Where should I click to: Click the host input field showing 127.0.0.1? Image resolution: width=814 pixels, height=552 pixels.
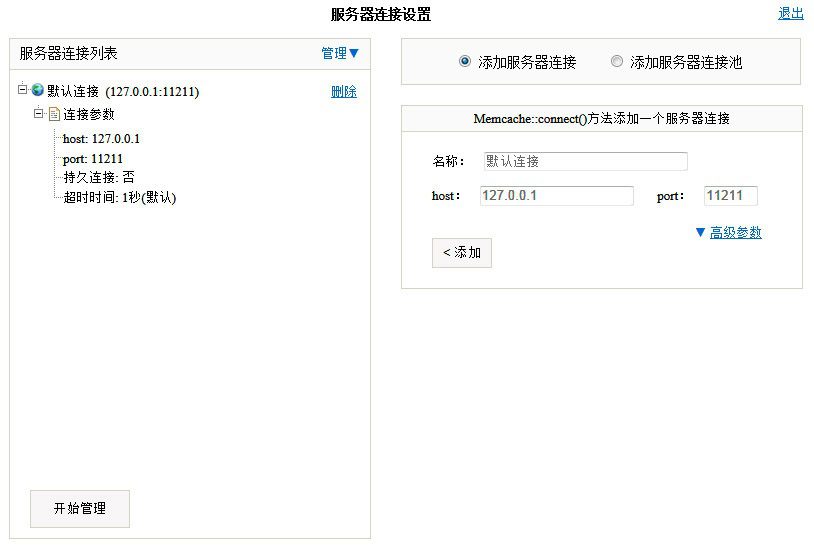[x=556, y=196]
